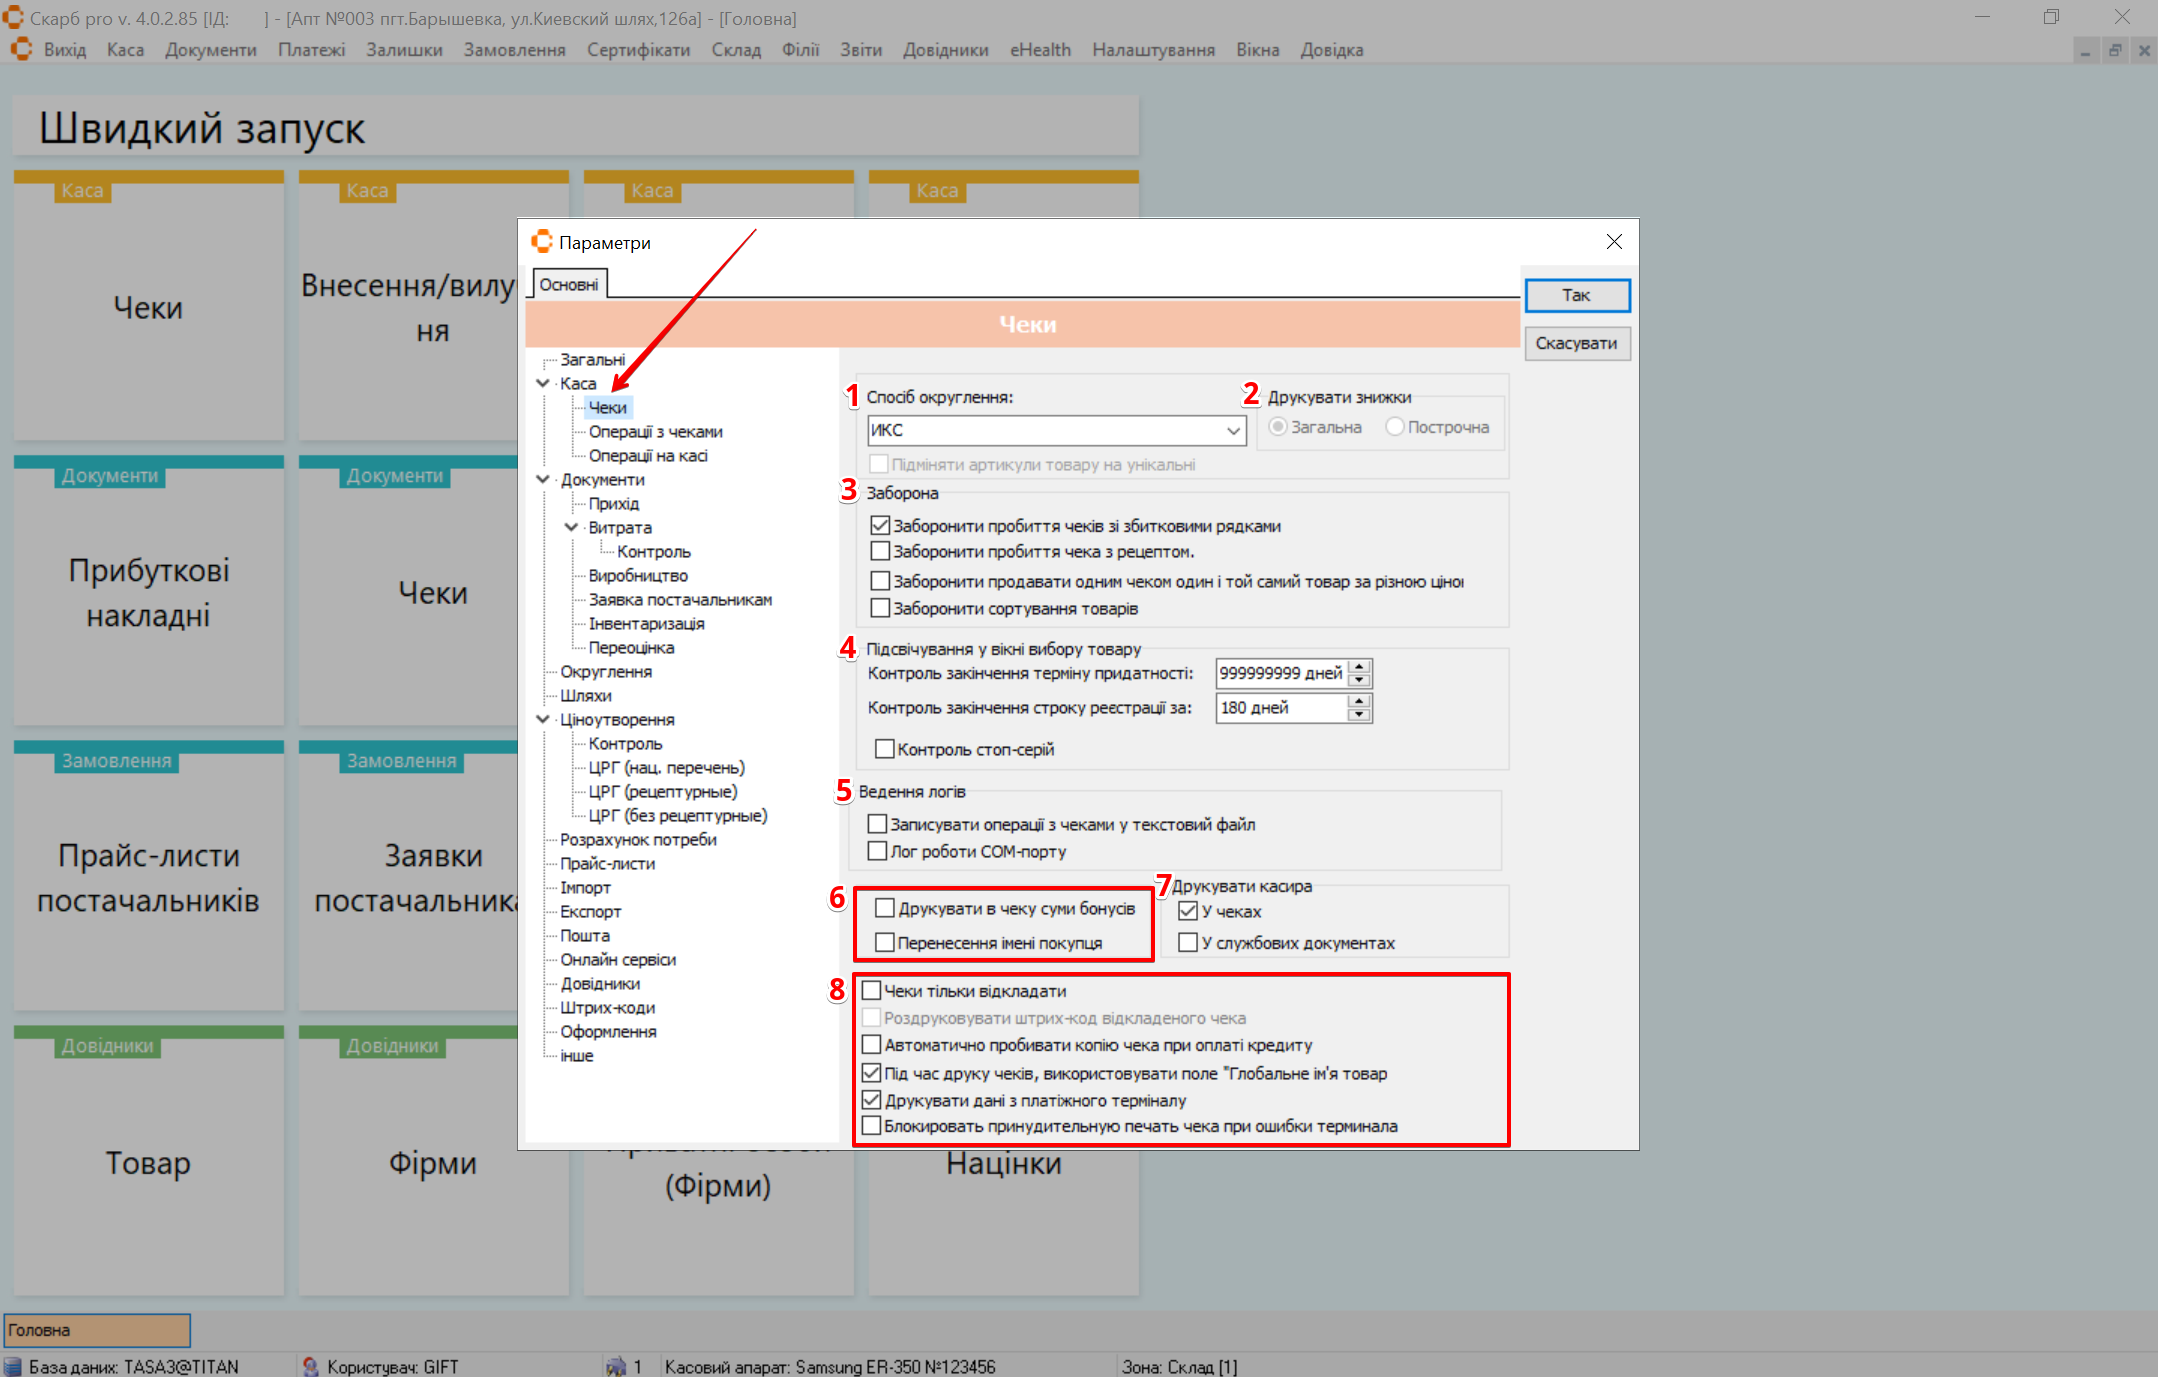
Task: Click the Скарб app logo in the menu bar
Action: (21, 49)
